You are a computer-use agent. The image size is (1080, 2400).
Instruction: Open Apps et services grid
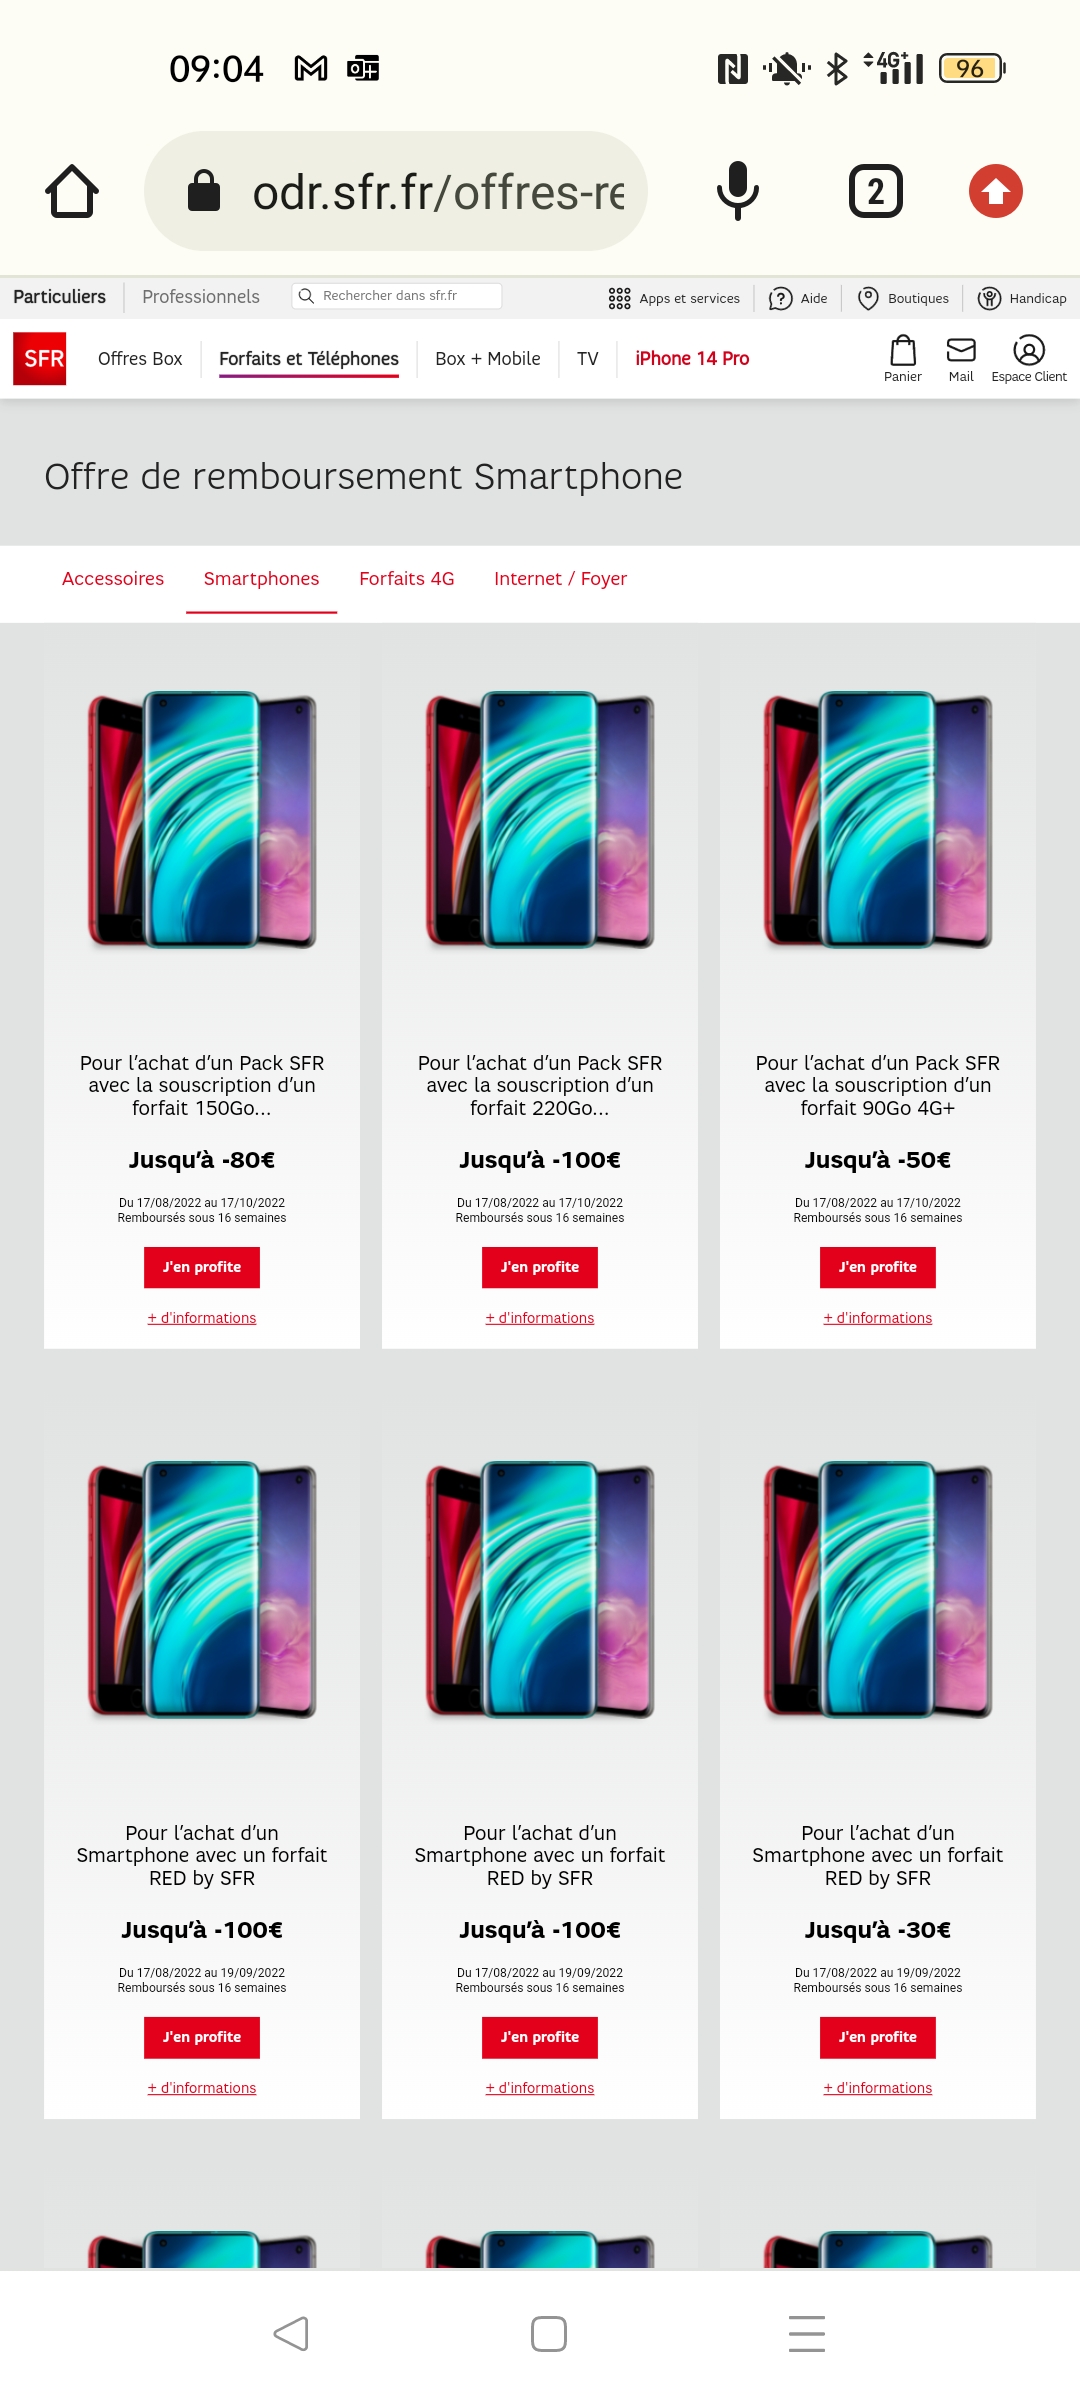pyautogui.click(x=674, y=298)
